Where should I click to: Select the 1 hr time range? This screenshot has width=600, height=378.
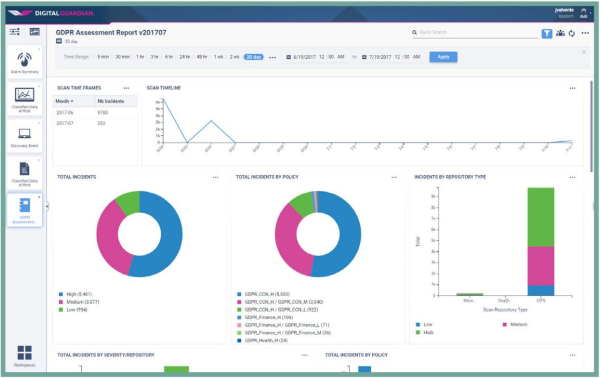pyautogui.click(x=140, y=57)
